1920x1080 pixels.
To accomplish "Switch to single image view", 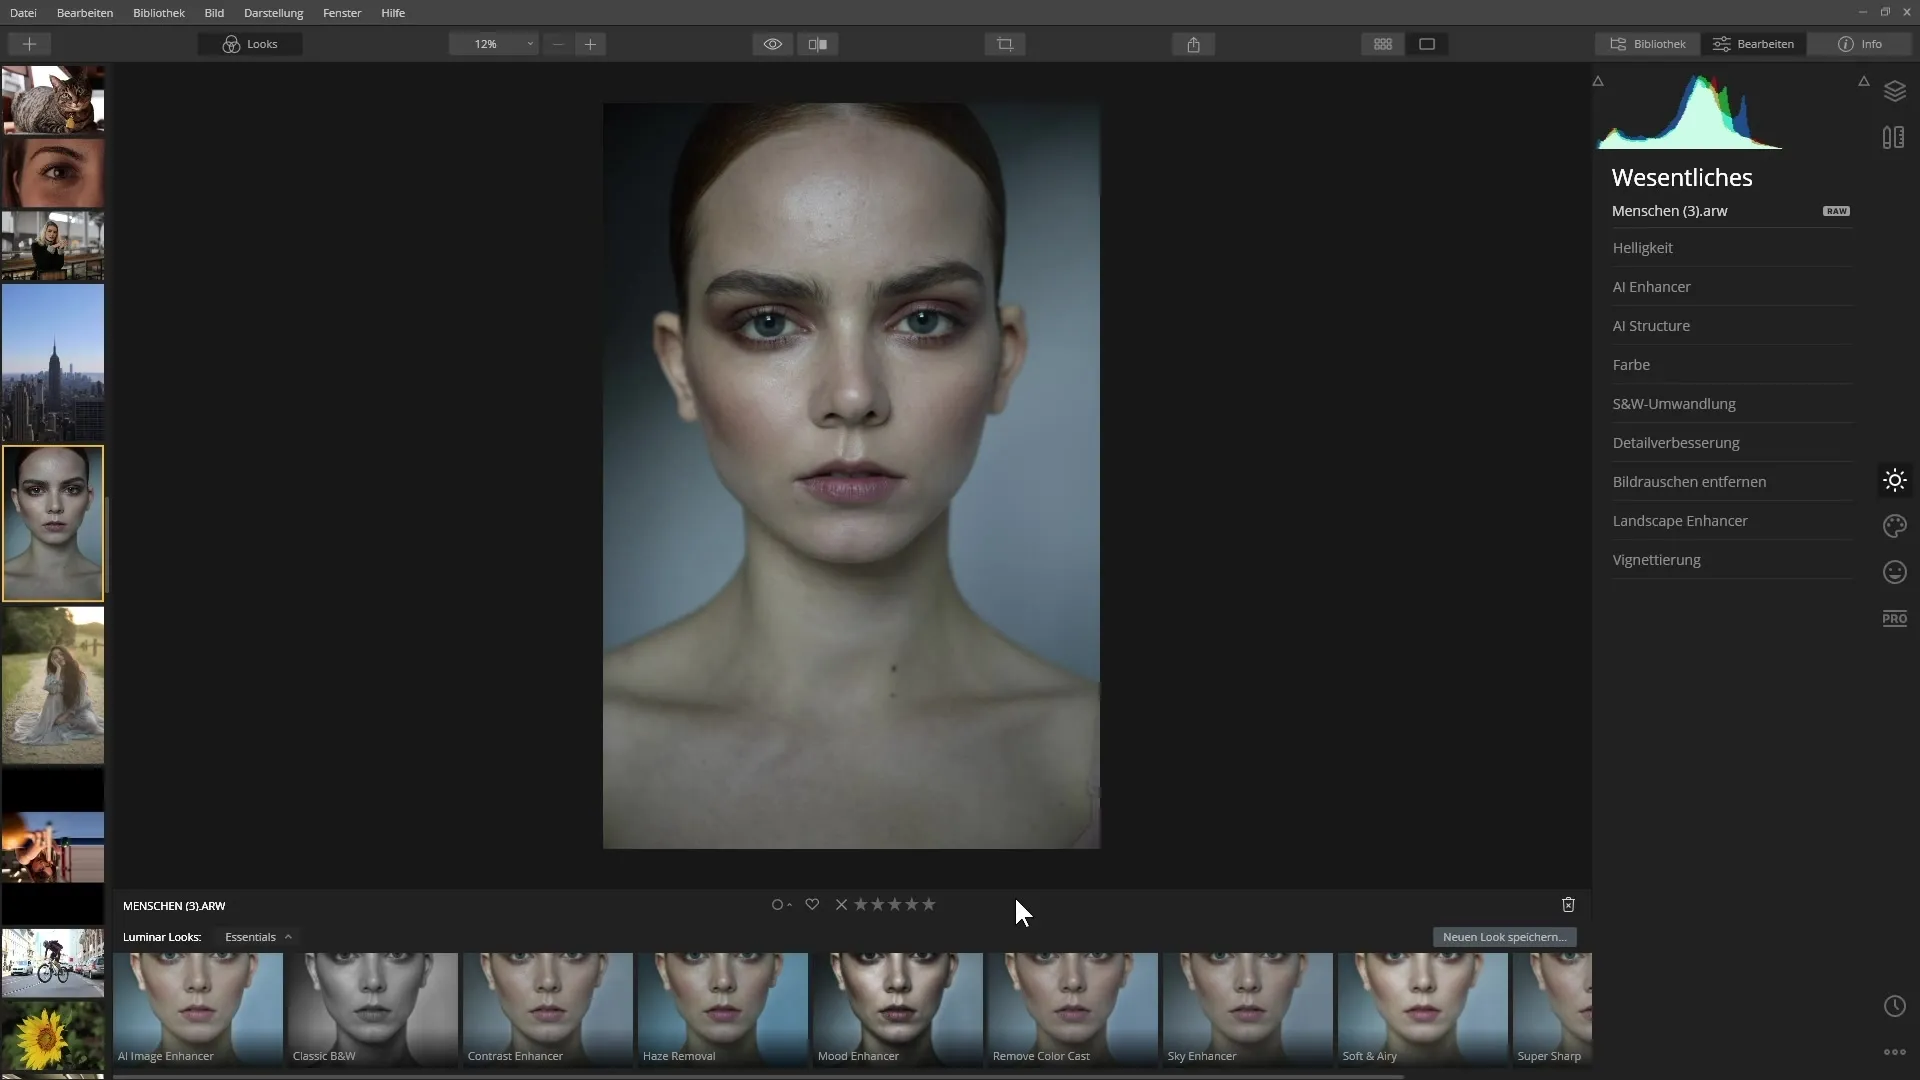I will coord(1427,44).
